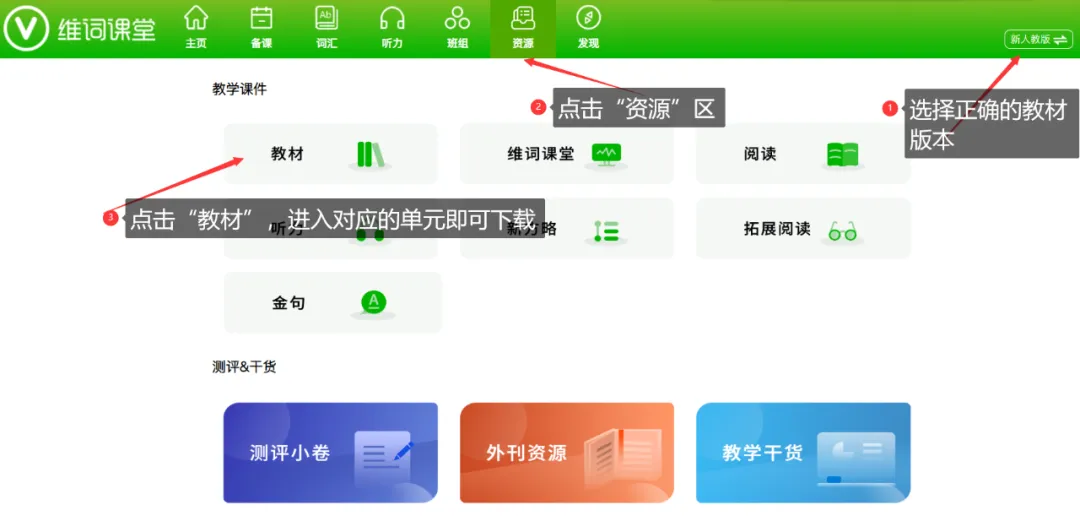Click the green books icon on 教材

click(372, 154)
